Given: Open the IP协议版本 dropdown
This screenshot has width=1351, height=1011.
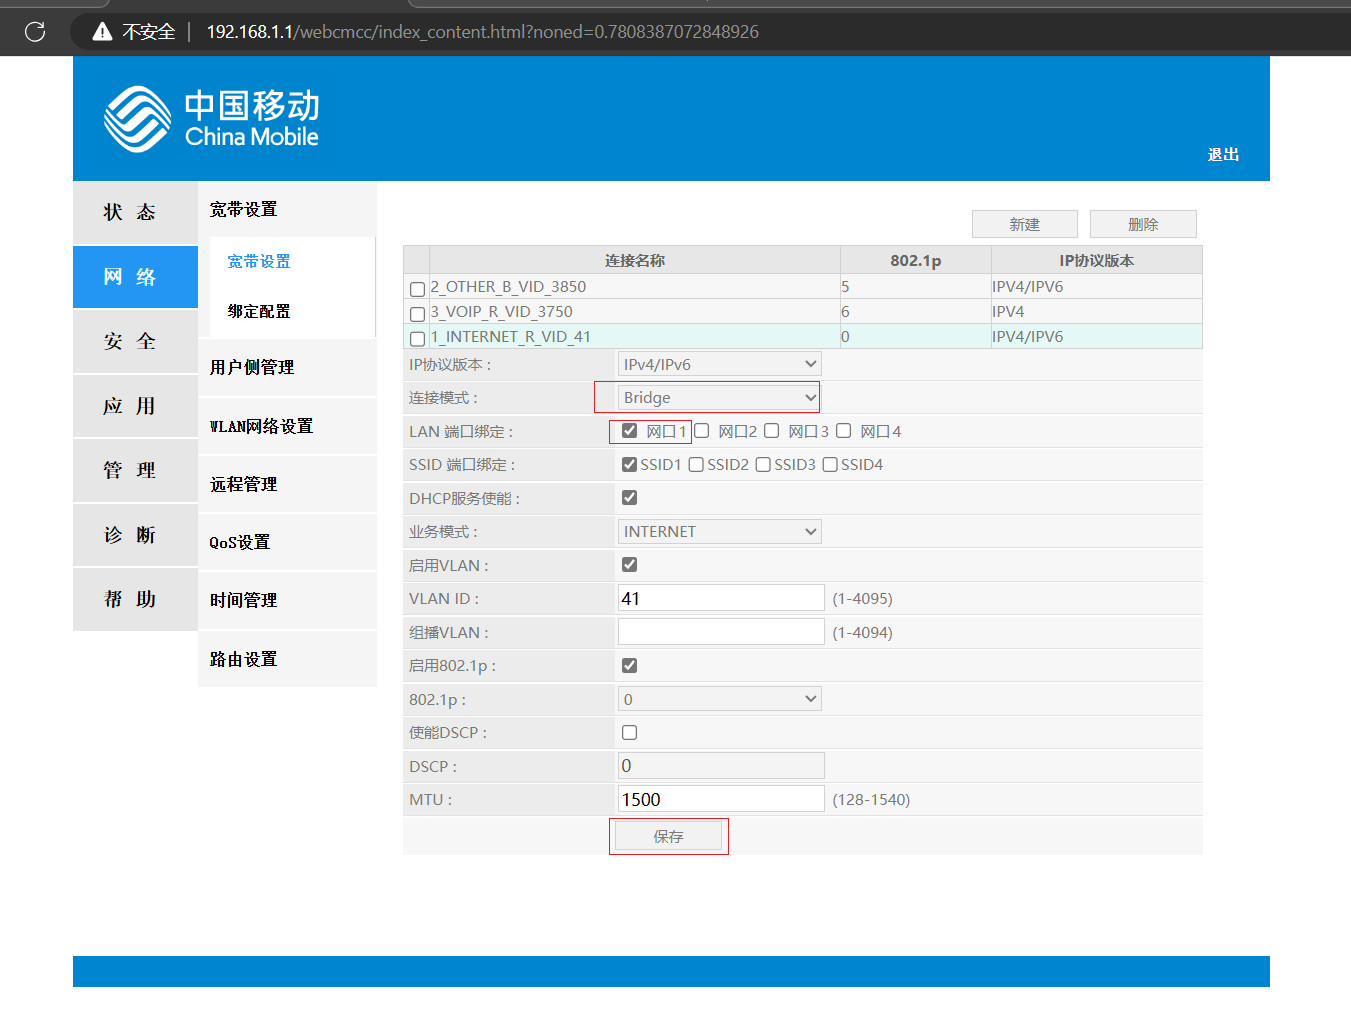Looking at the screenshot, I should coord(719,365).
